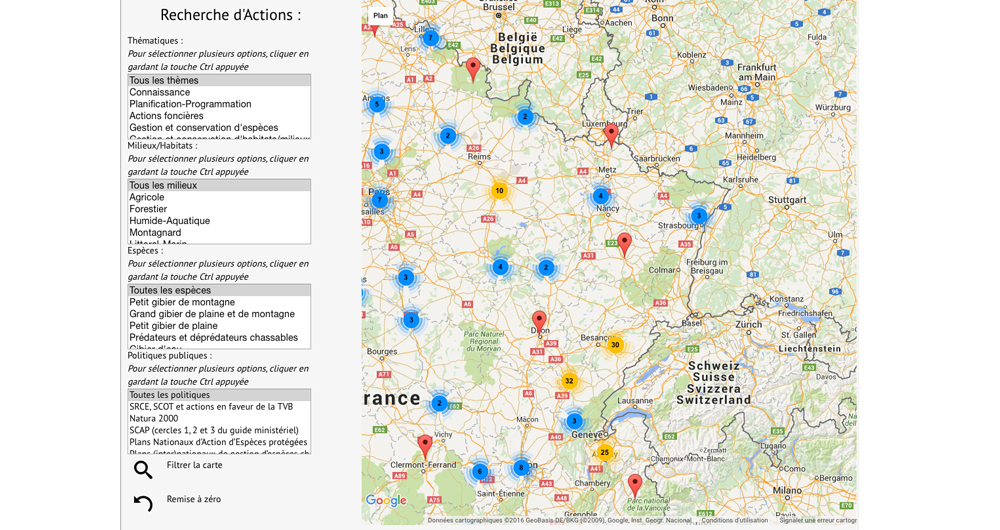The image size is (1000, 530).
Task: Open the blue 3 cluster near Geneva
Action: (x=574, y=420)
